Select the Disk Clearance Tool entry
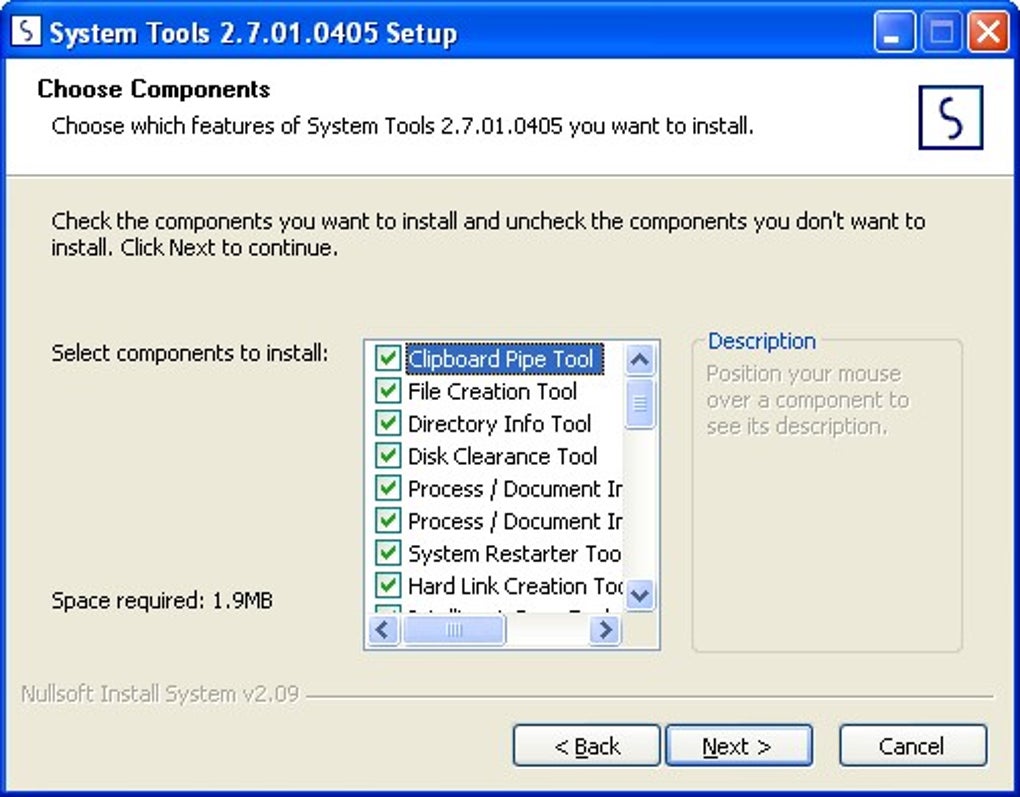The image size is (1020, 797). (x=502, y=456)
